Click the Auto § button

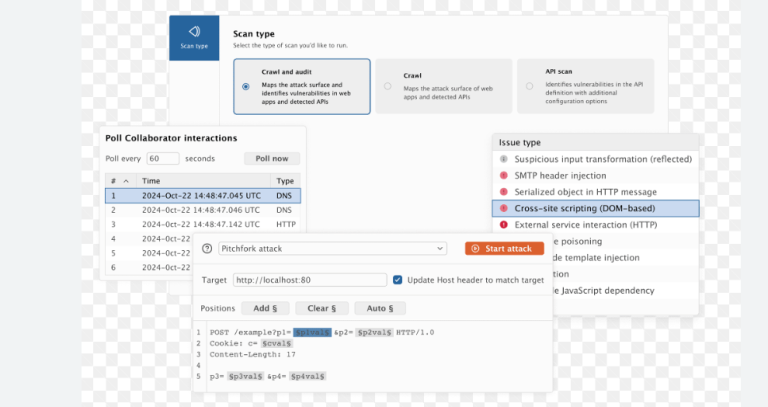point(380,309)
